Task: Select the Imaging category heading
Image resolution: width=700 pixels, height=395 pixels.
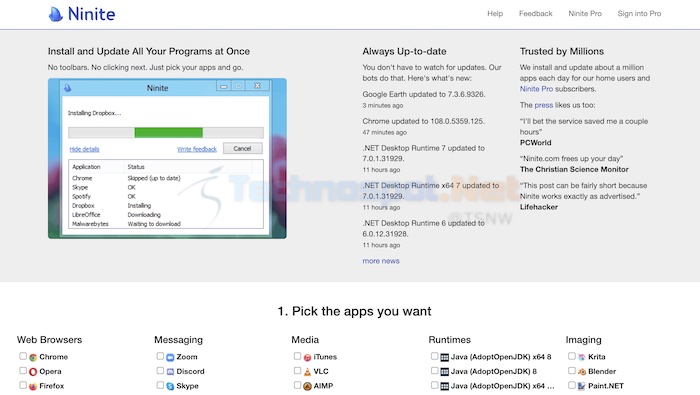Action: [583, 340]
